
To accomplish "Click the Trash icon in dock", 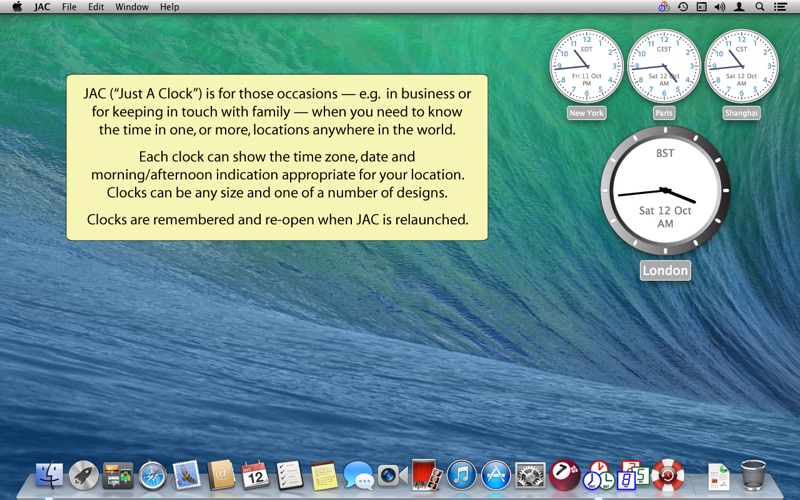I will pos(753,474).
